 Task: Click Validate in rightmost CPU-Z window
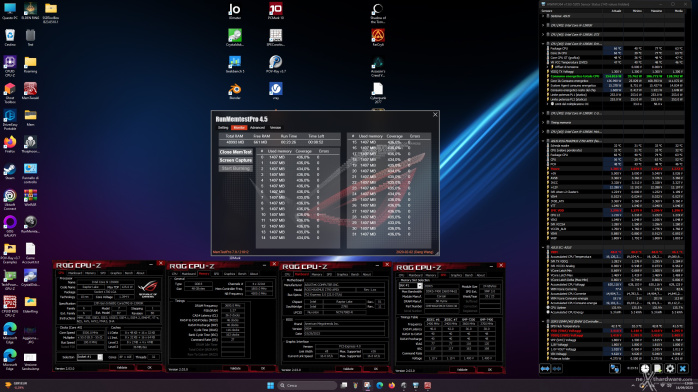462,369
